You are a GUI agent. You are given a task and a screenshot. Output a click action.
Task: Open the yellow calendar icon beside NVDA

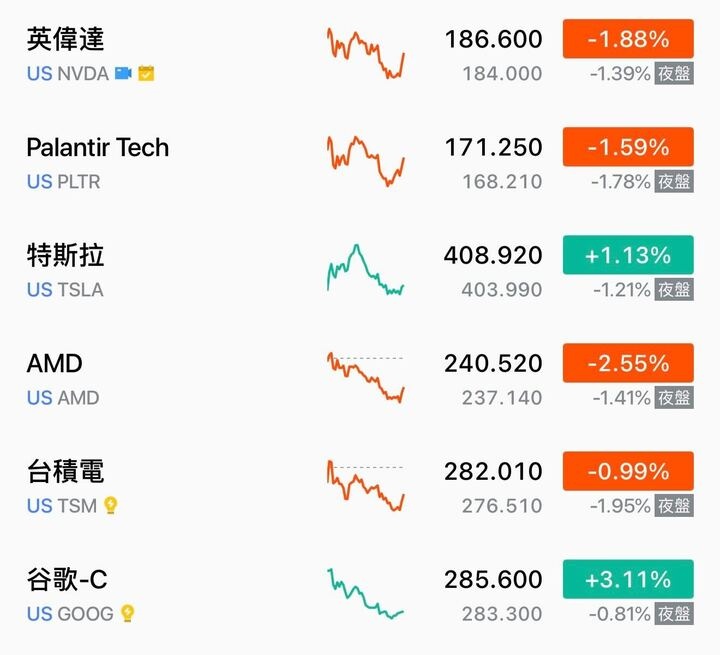(146, 73)
